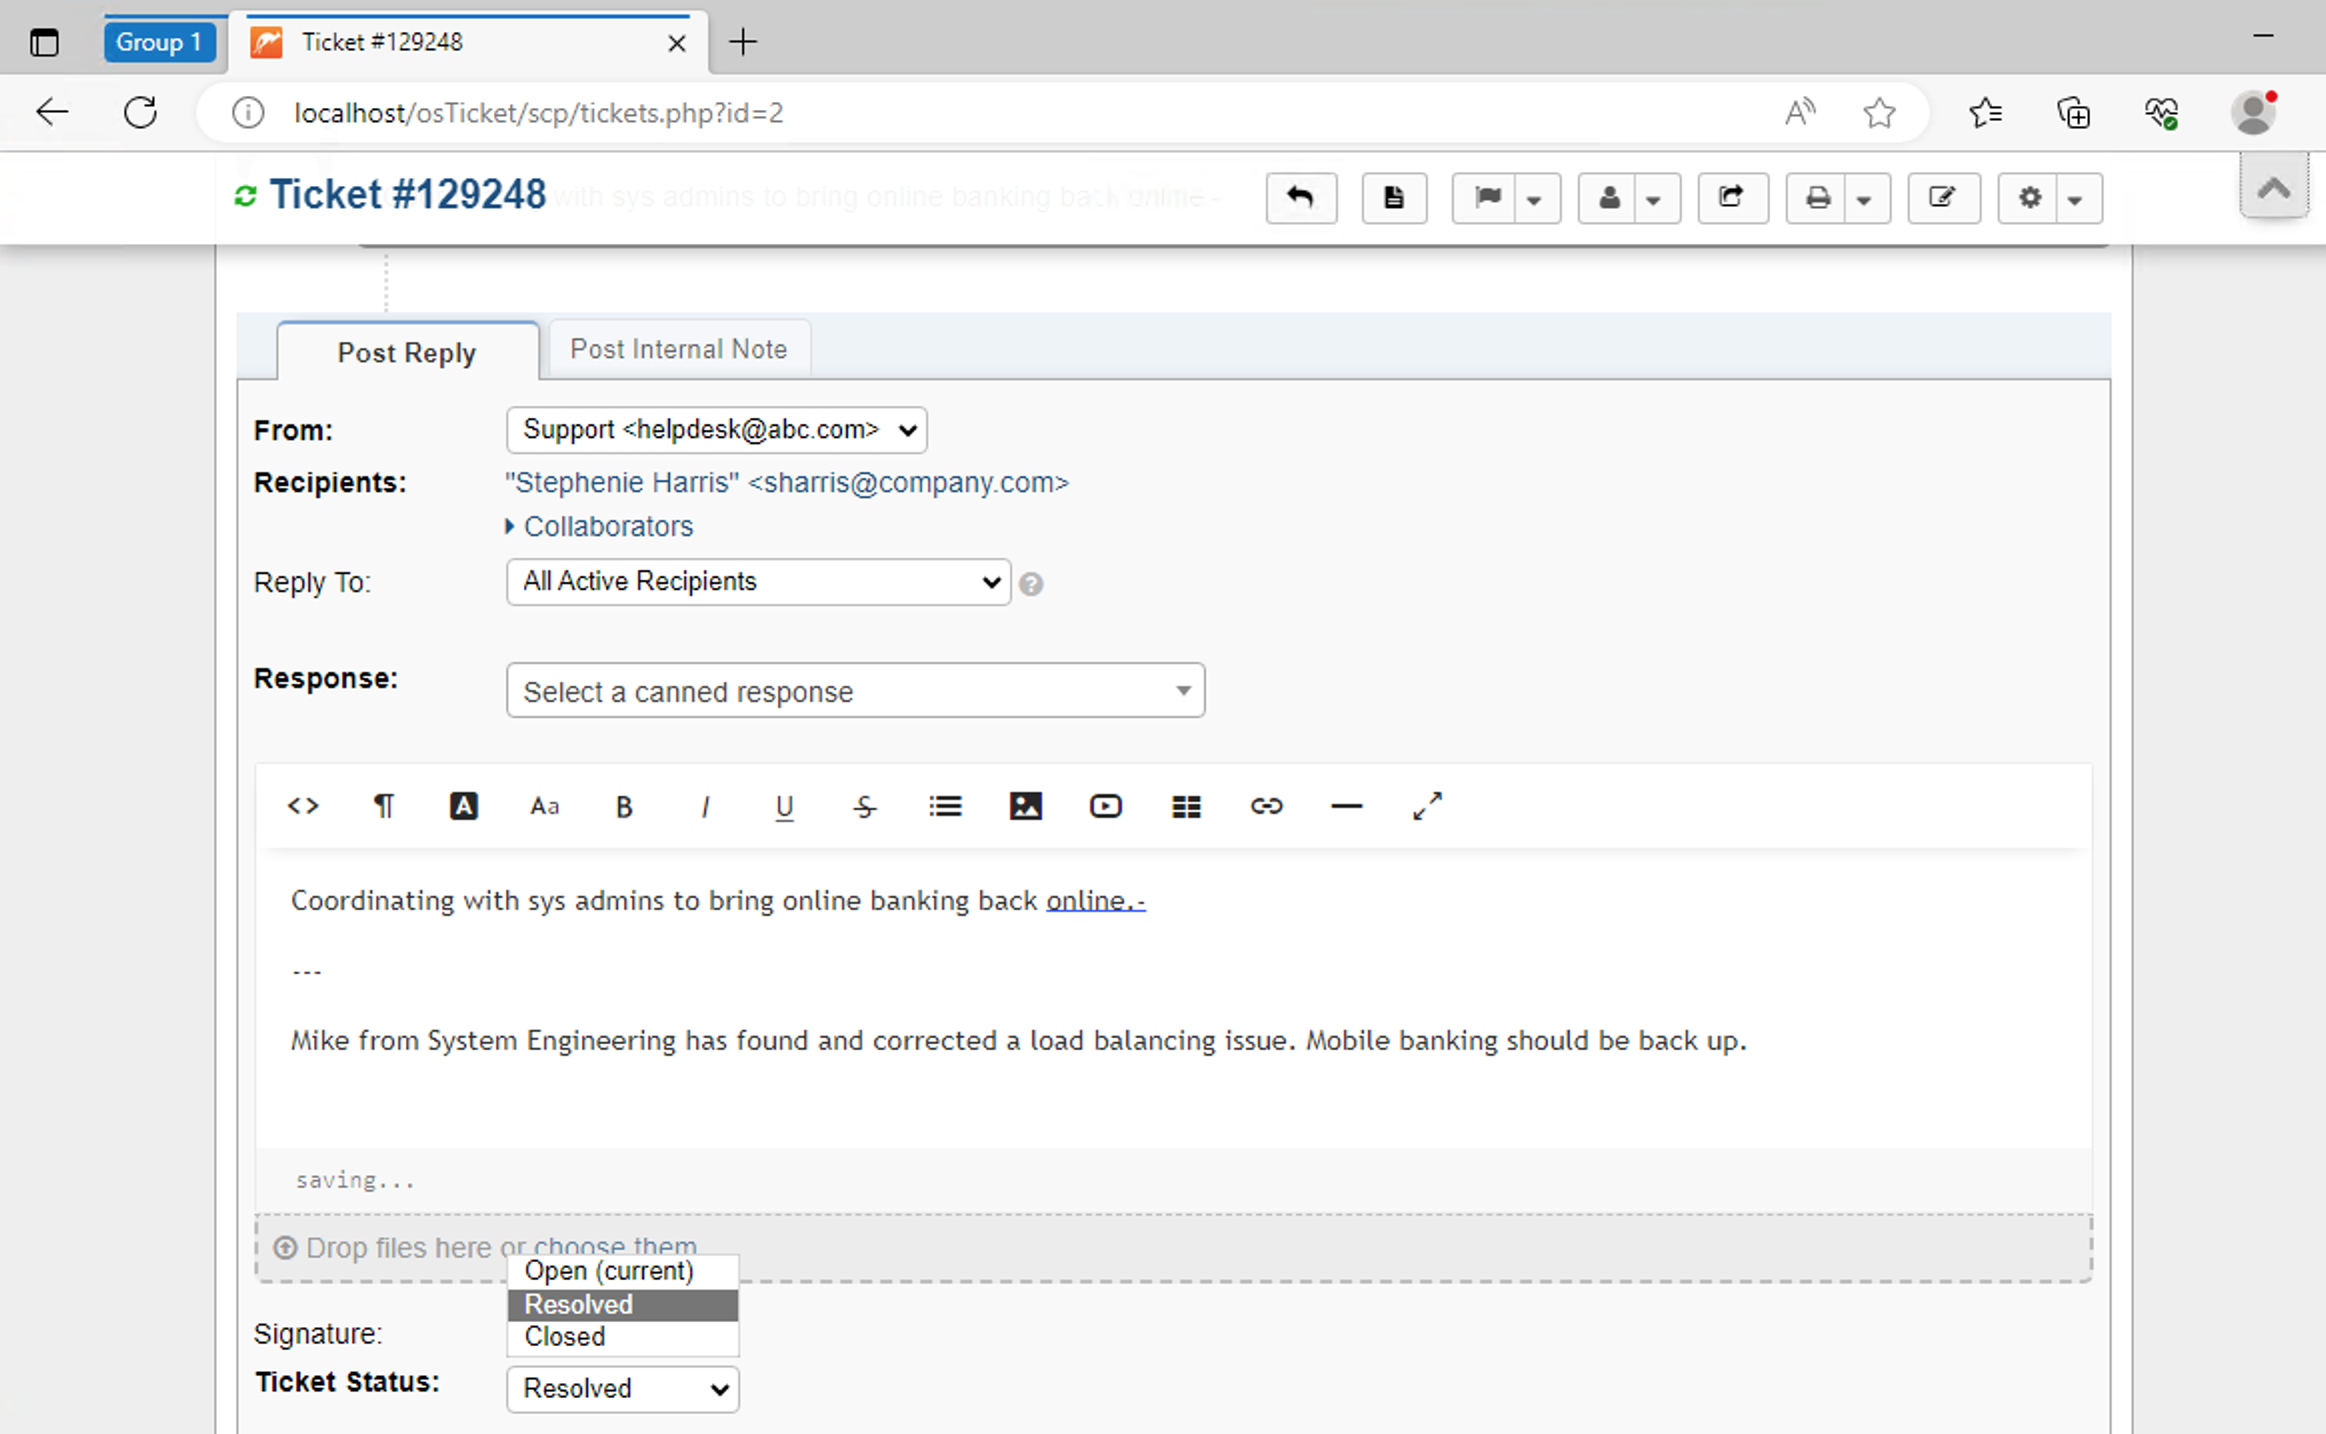The width and height of the screenshot is (2326, 1434).
Task: Click the insert table icon
Action: click(1186, 807)
